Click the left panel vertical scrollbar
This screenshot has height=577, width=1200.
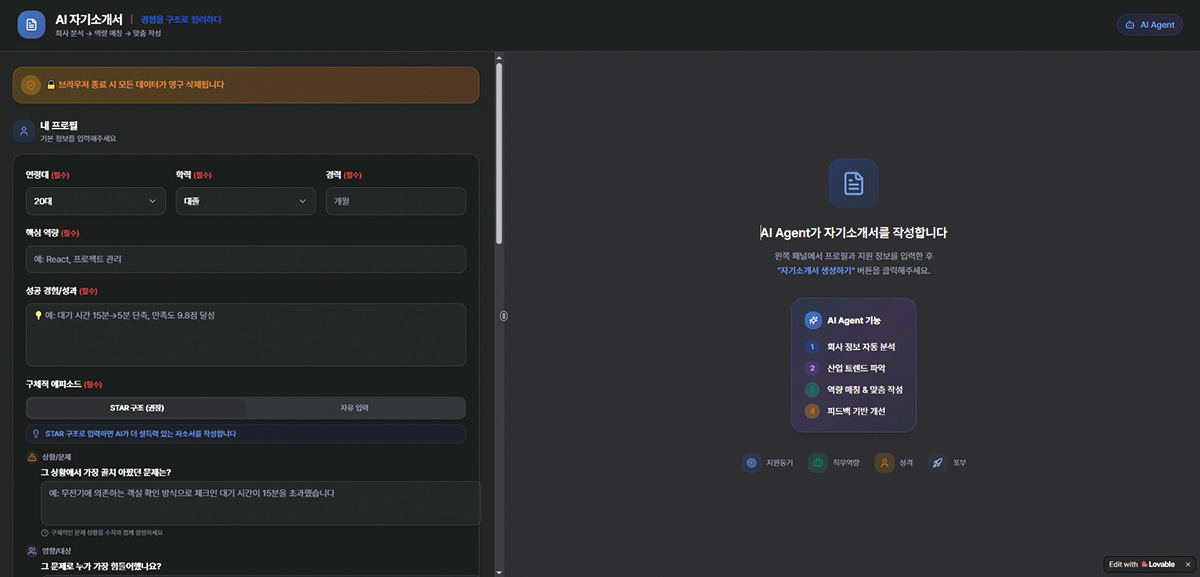(x=499, y=150)
